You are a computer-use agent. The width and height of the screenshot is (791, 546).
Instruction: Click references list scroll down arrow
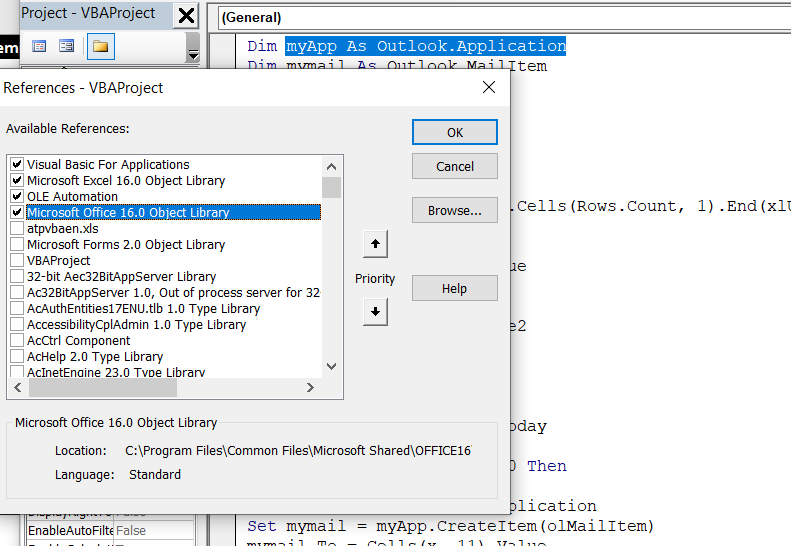click(331, 366)
